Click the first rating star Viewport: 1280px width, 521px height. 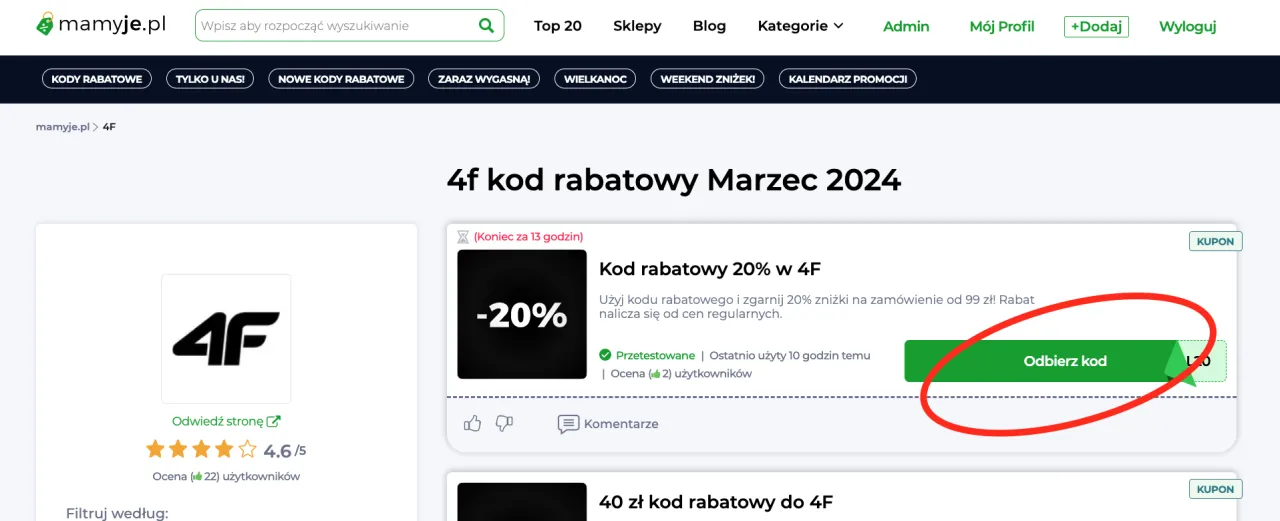(155, 449)
